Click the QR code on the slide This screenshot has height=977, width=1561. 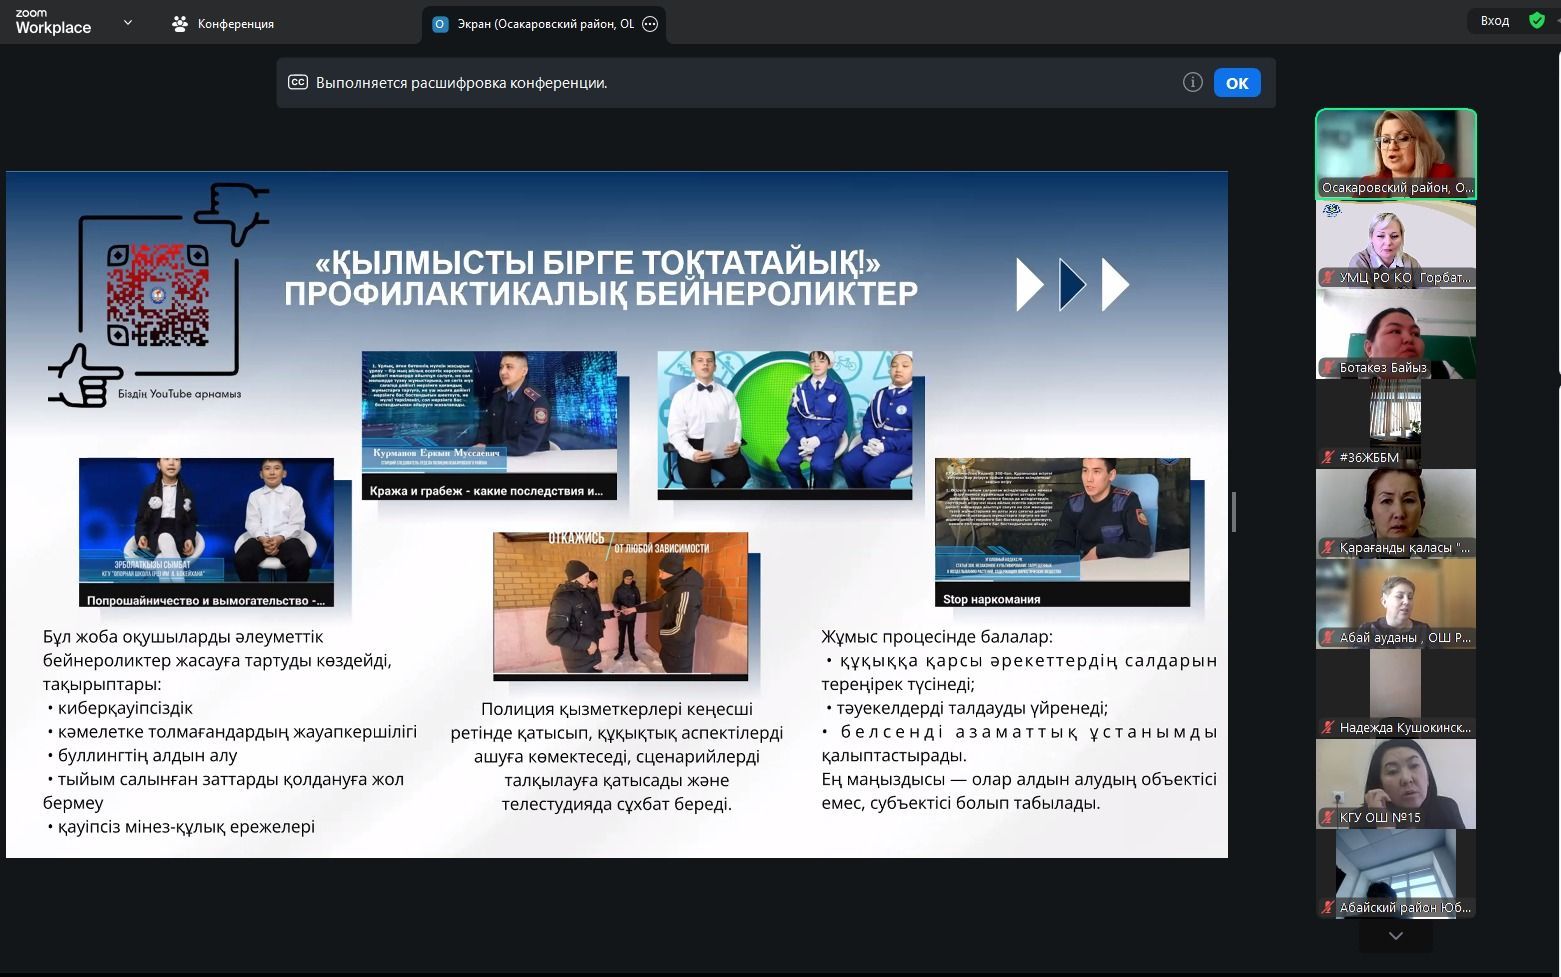pos(158,294)
